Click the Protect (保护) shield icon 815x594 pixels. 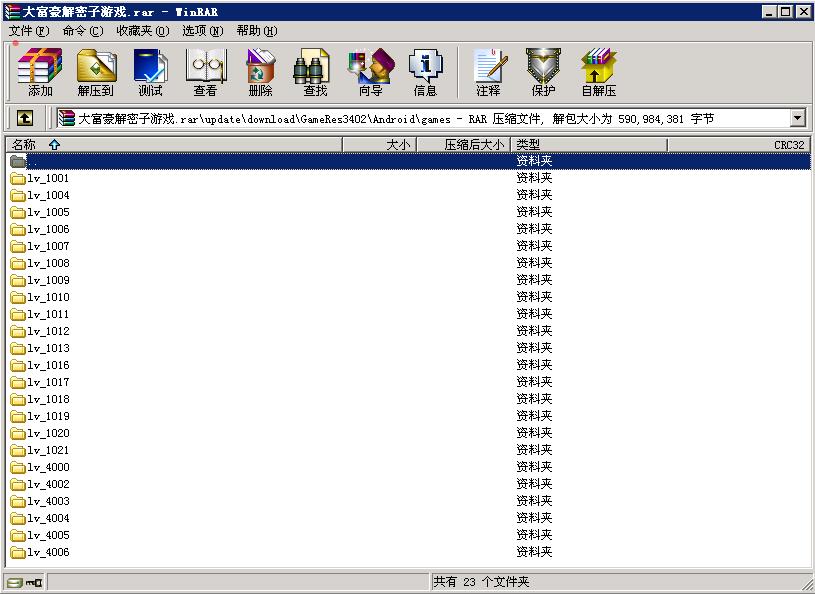(x=543, y=72)
